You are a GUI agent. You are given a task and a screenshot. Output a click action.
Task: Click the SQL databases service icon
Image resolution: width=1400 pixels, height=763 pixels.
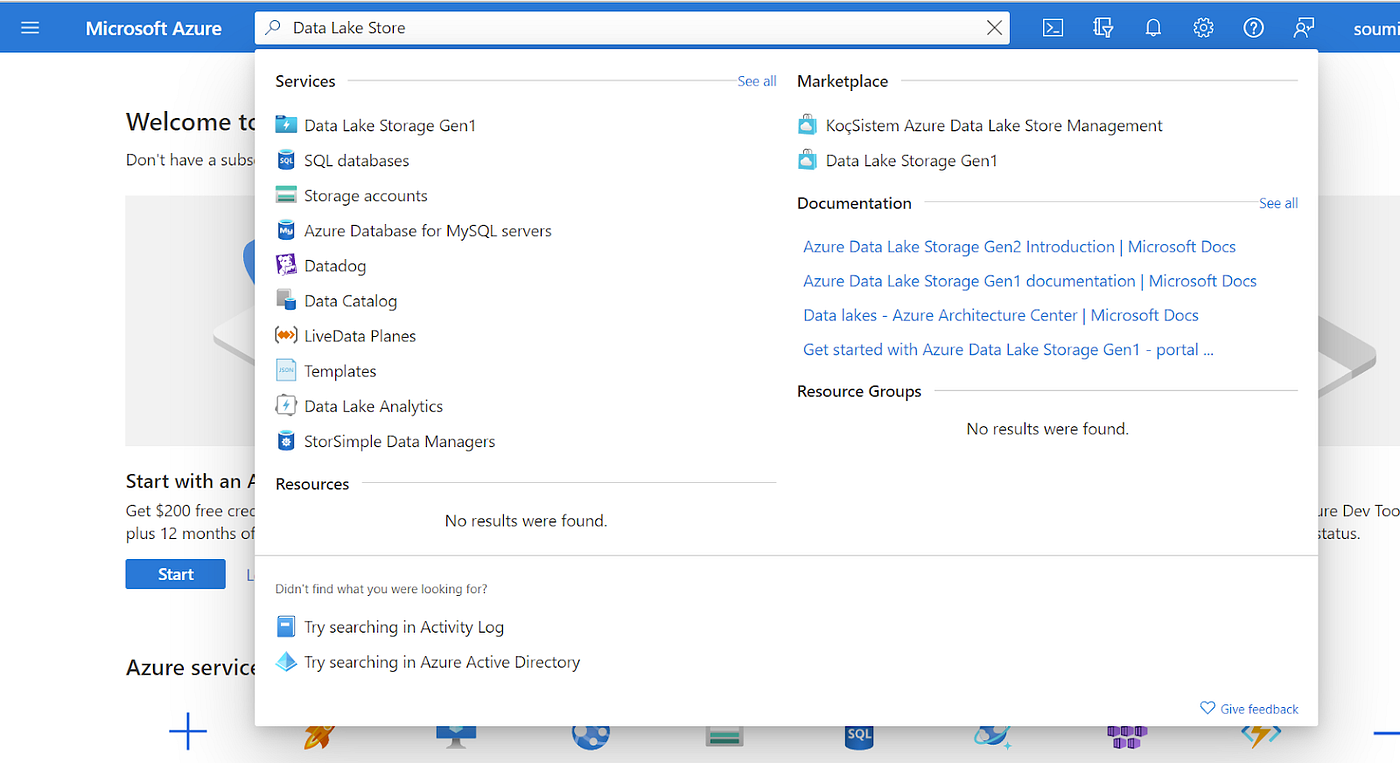285,160
